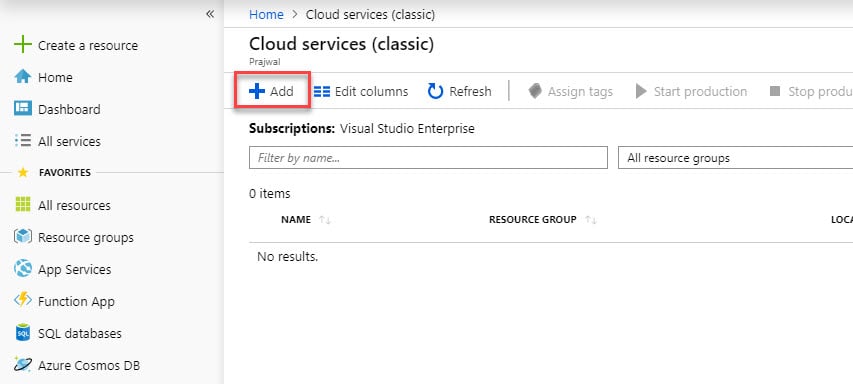Select All resources in favorites
853x384 pixels.
74,206
